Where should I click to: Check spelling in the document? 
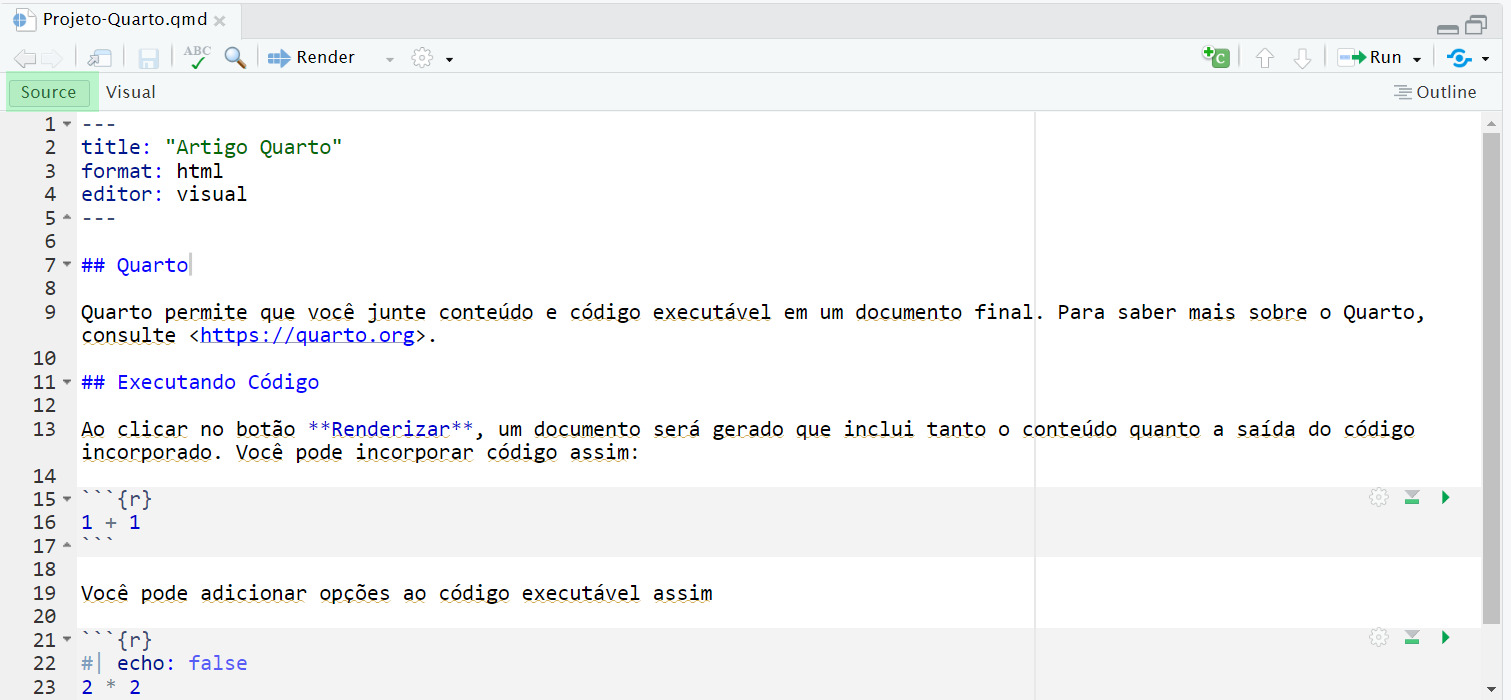[x=198, y=58]
